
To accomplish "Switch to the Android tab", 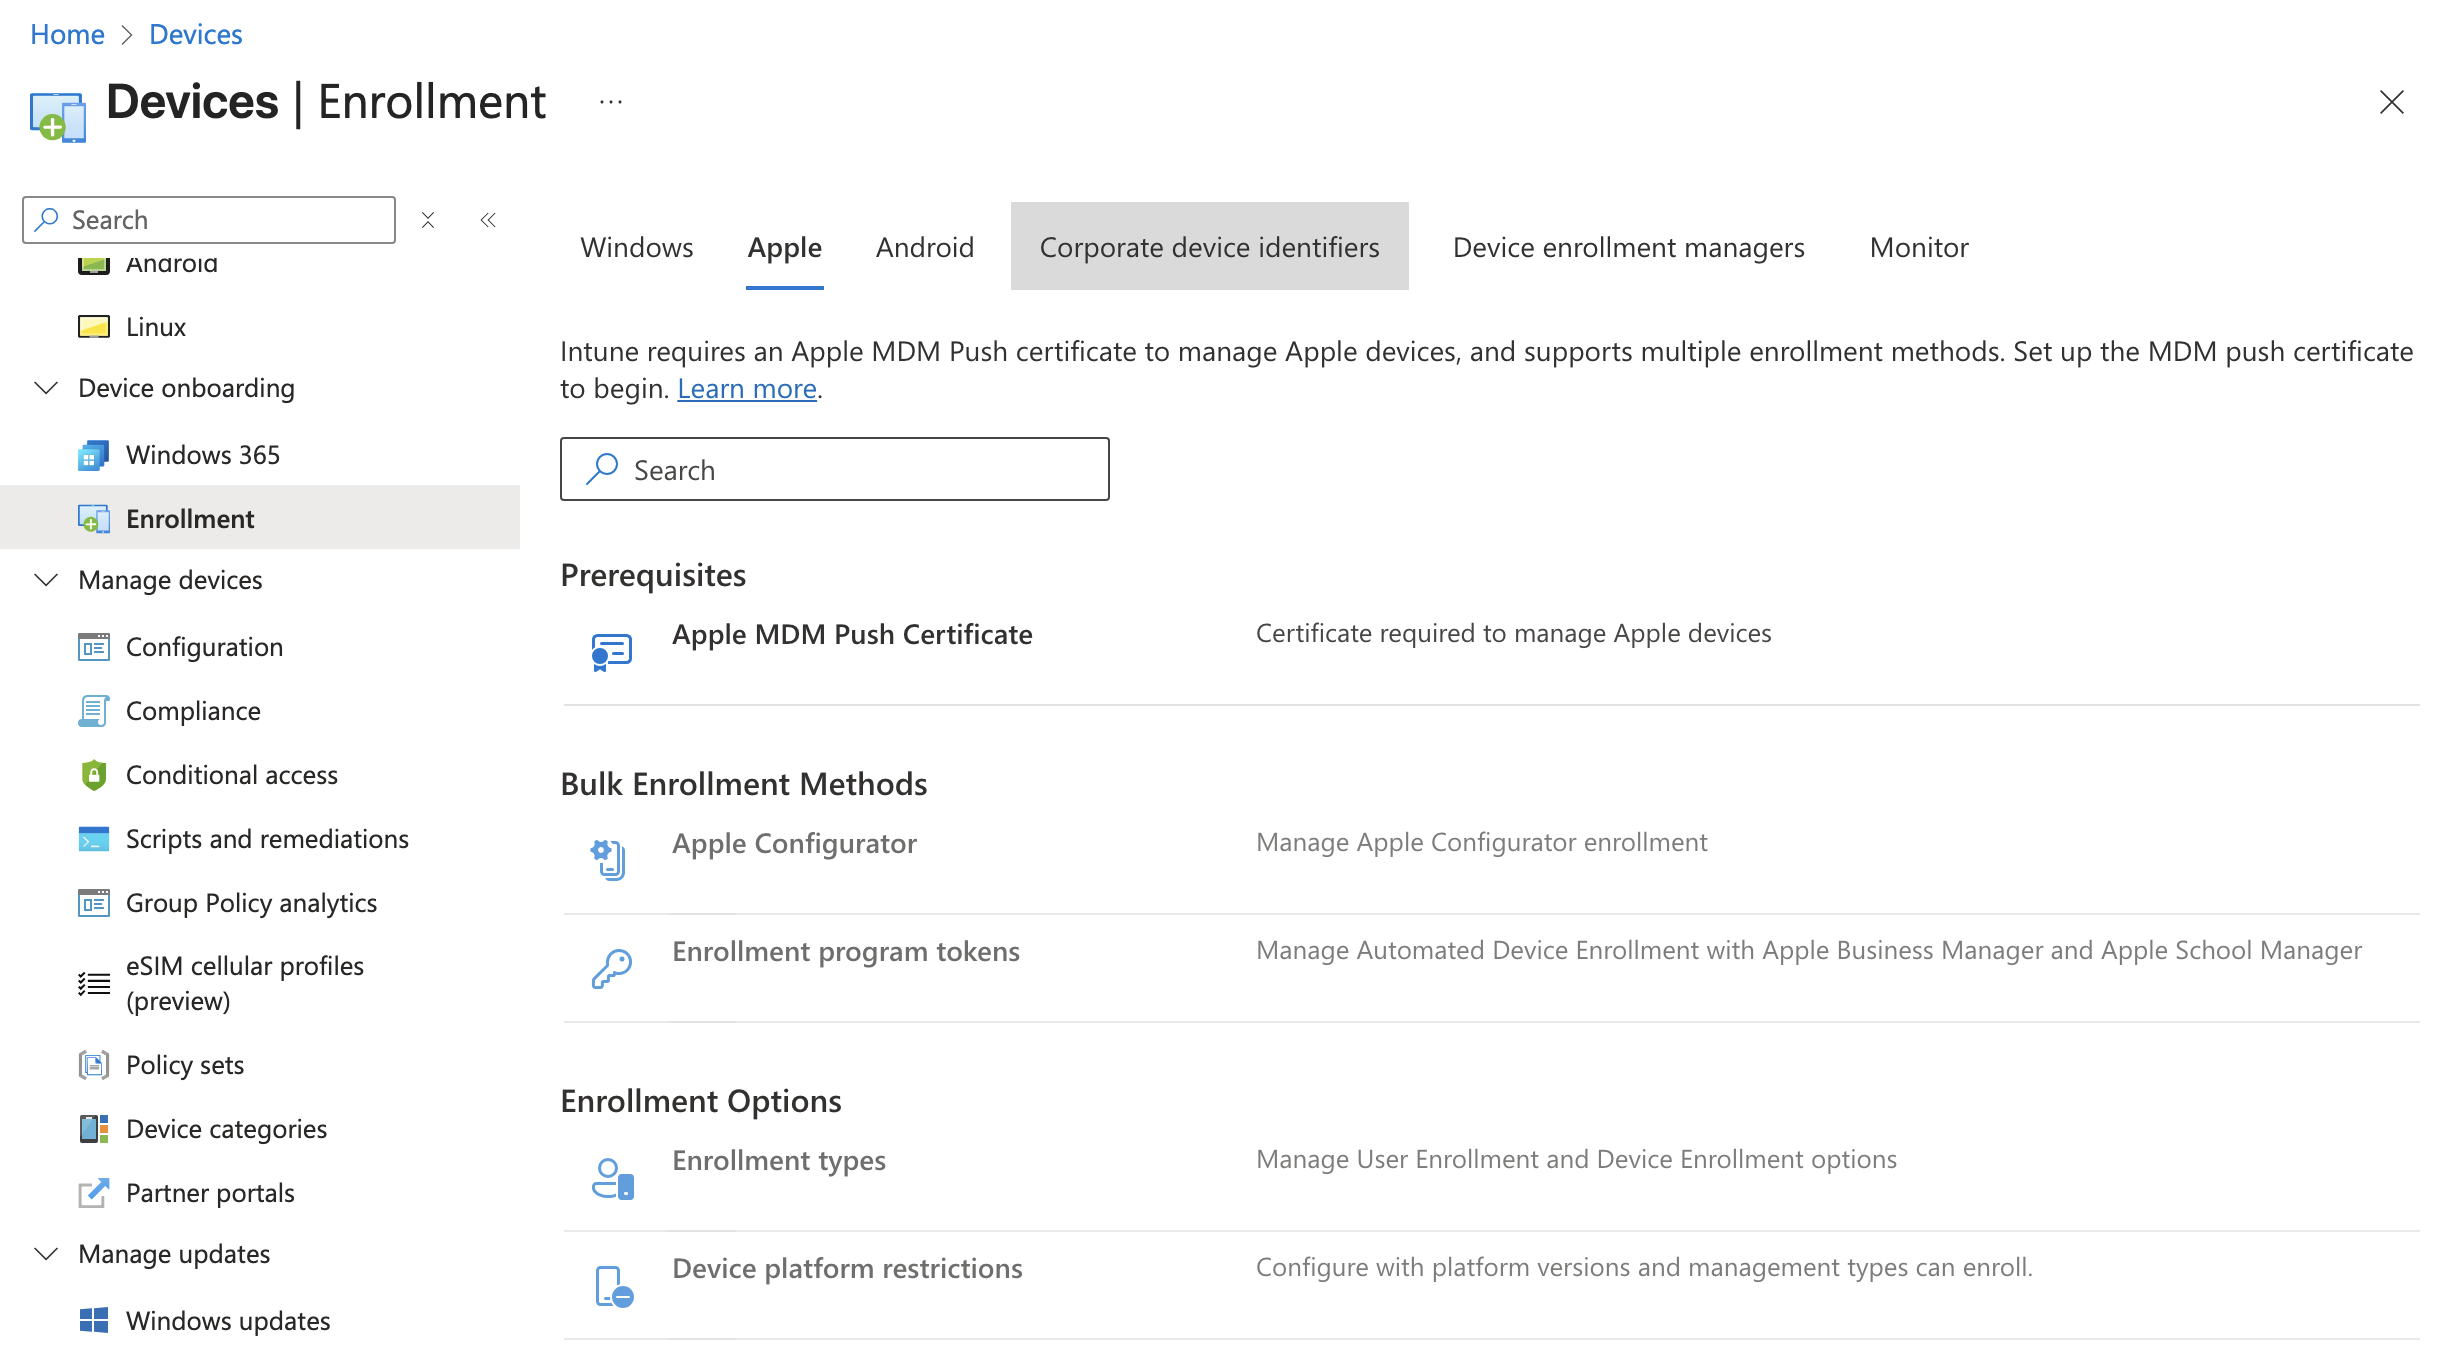I will (924, 247).
